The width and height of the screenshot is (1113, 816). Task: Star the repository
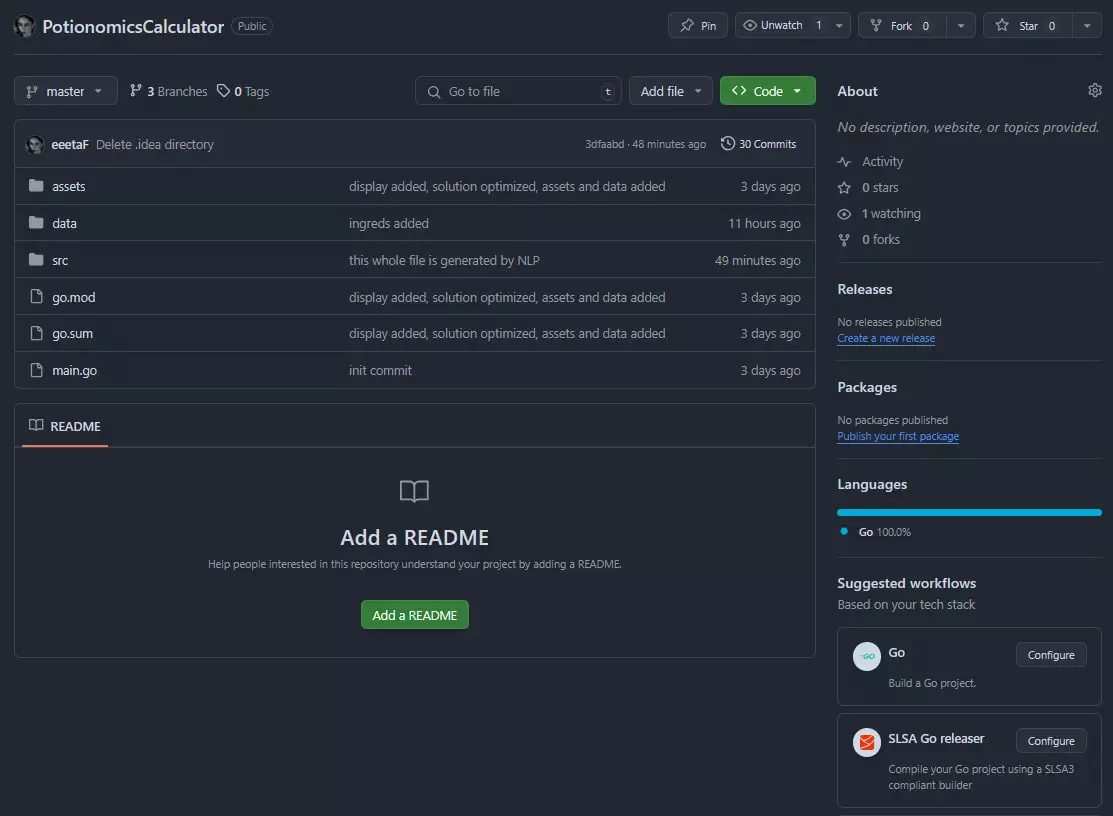click(1028, 26)
